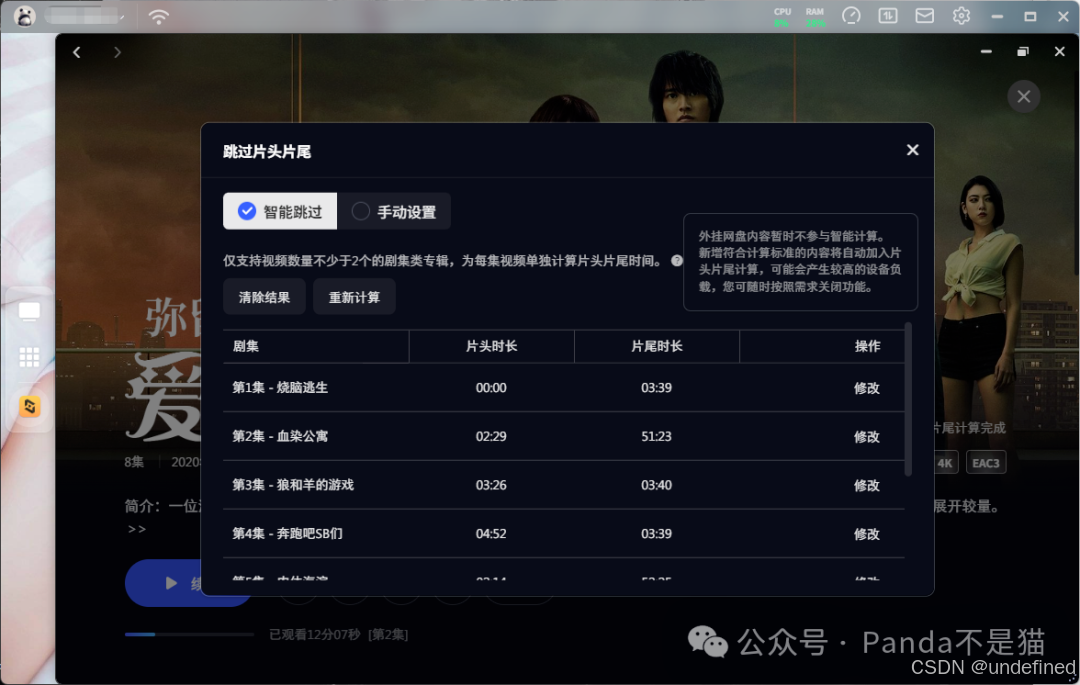Click 修改 for 第2集 血染公寓

point(866,436)
